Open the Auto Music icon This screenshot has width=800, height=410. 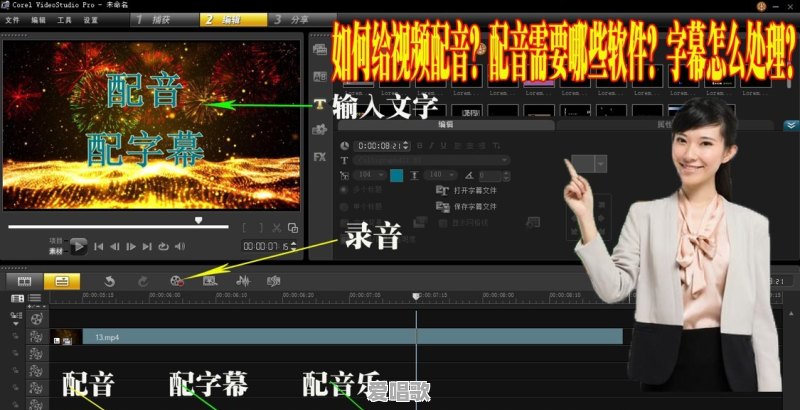(x=274, y=281)
